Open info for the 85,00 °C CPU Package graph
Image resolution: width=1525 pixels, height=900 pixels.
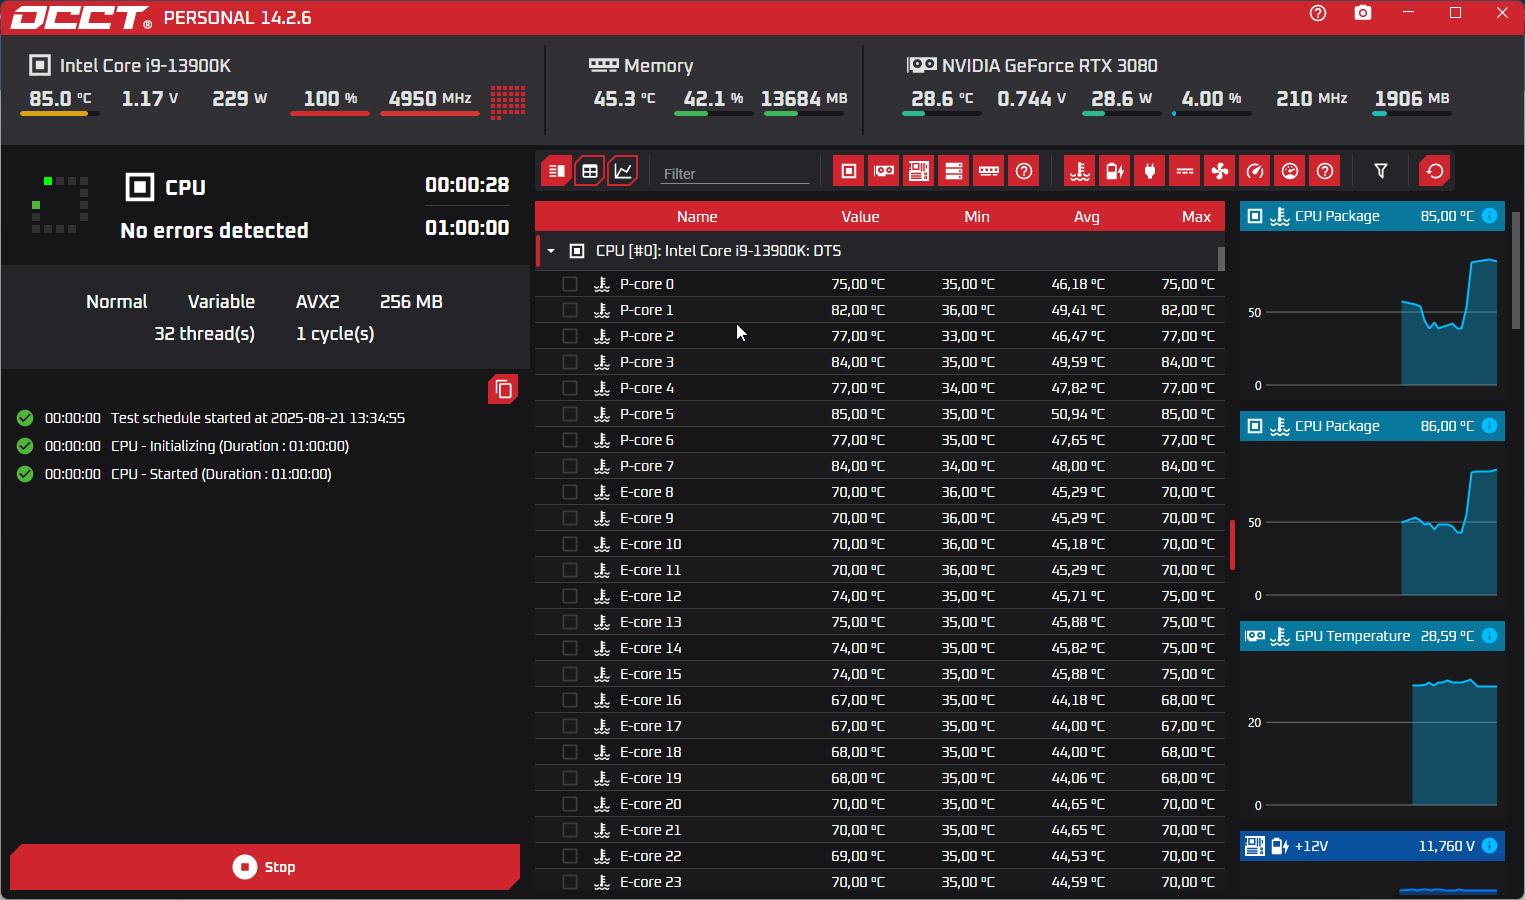[1489, 216]
